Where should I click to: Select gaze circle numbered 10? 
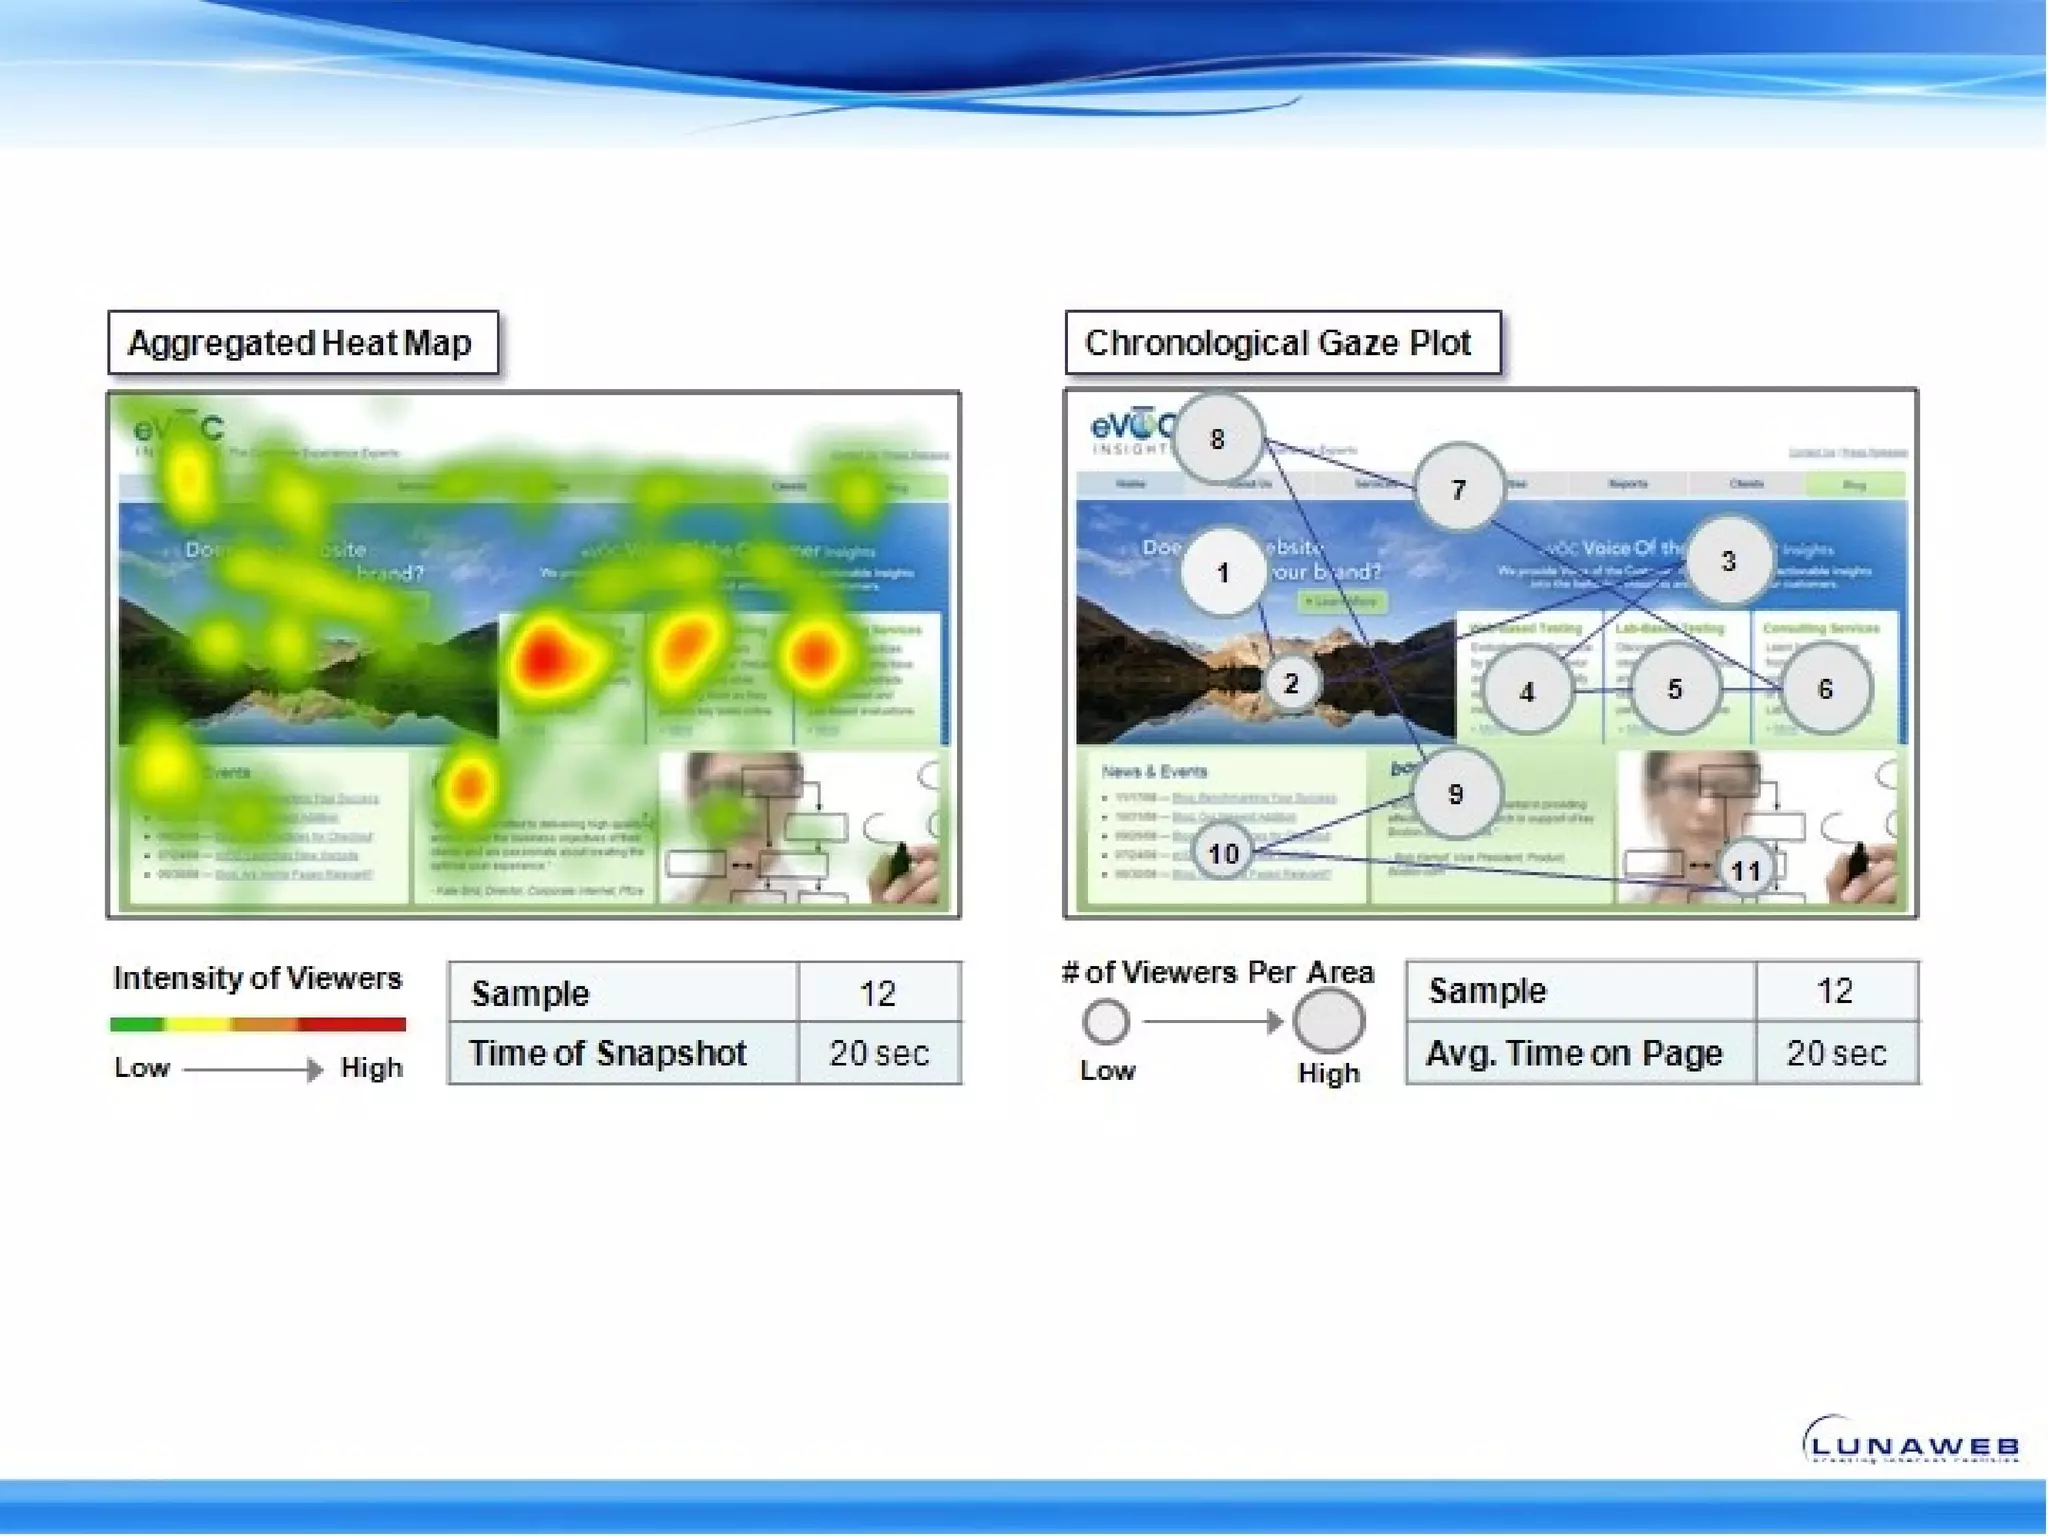[1223, 853]
